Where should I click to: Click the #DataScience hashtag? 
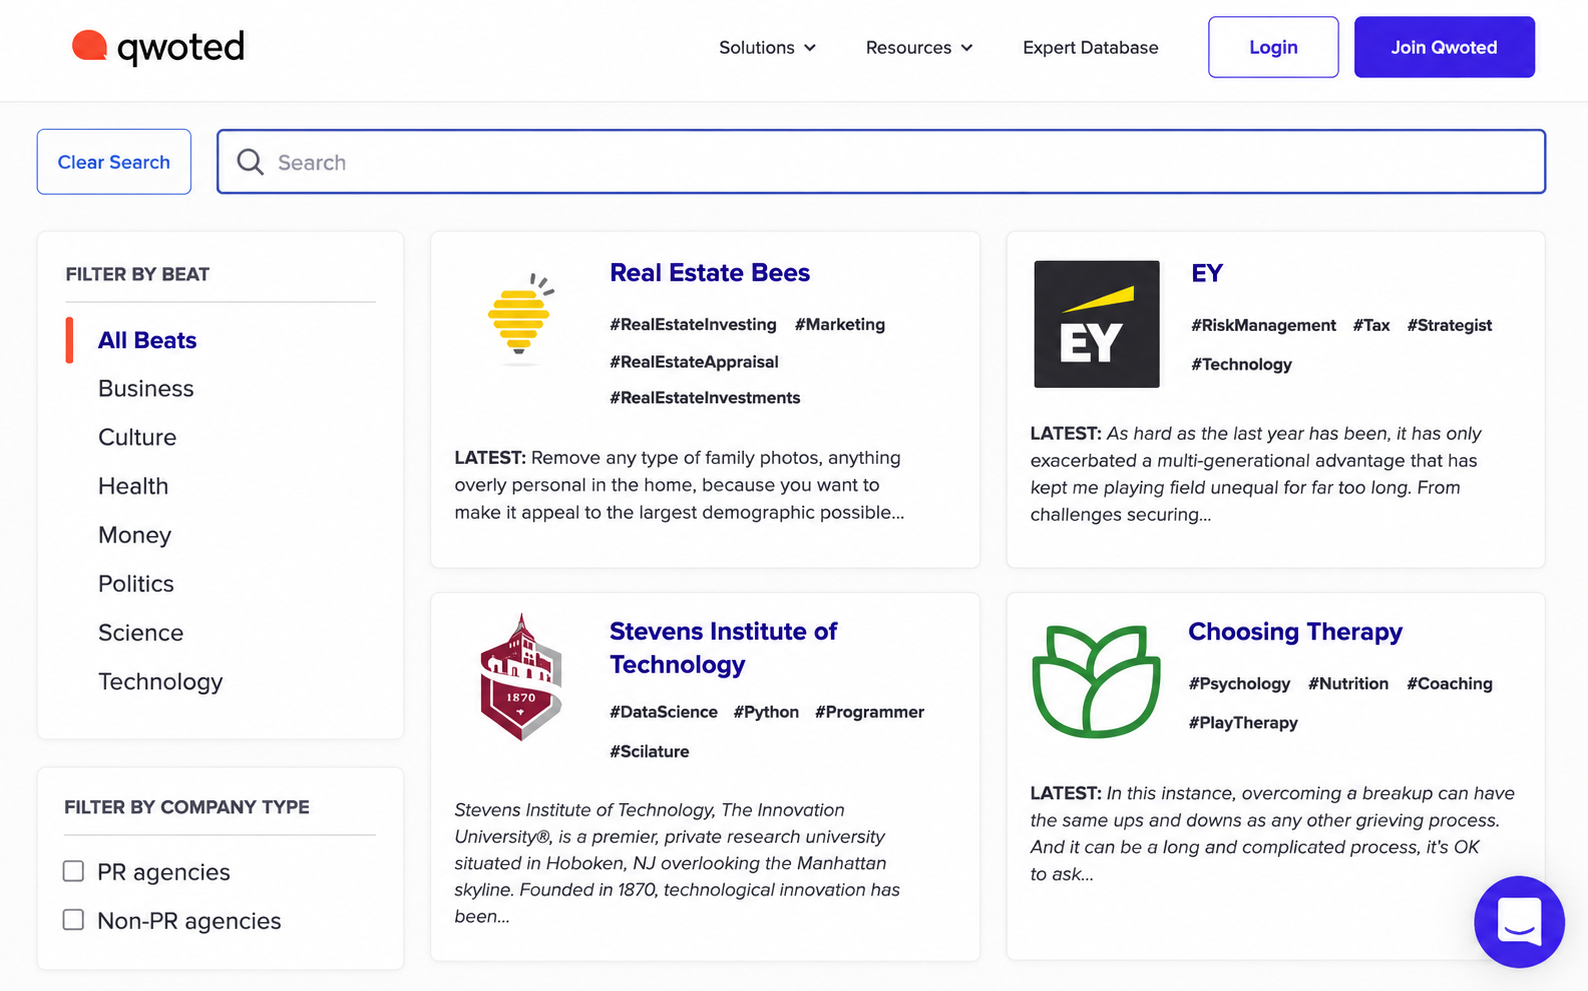point(664,712)
